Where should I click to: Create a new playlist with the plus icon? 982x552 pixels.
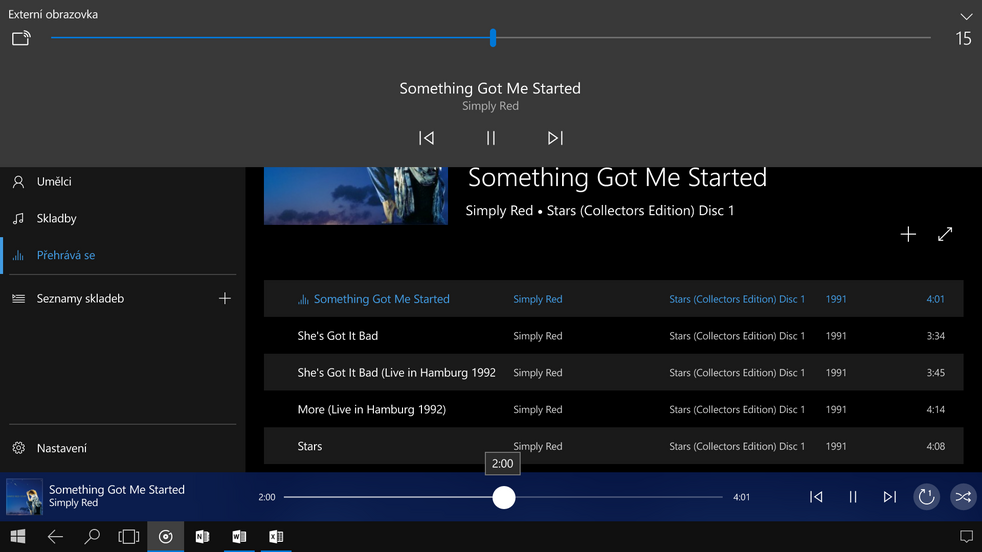(225, 298)
